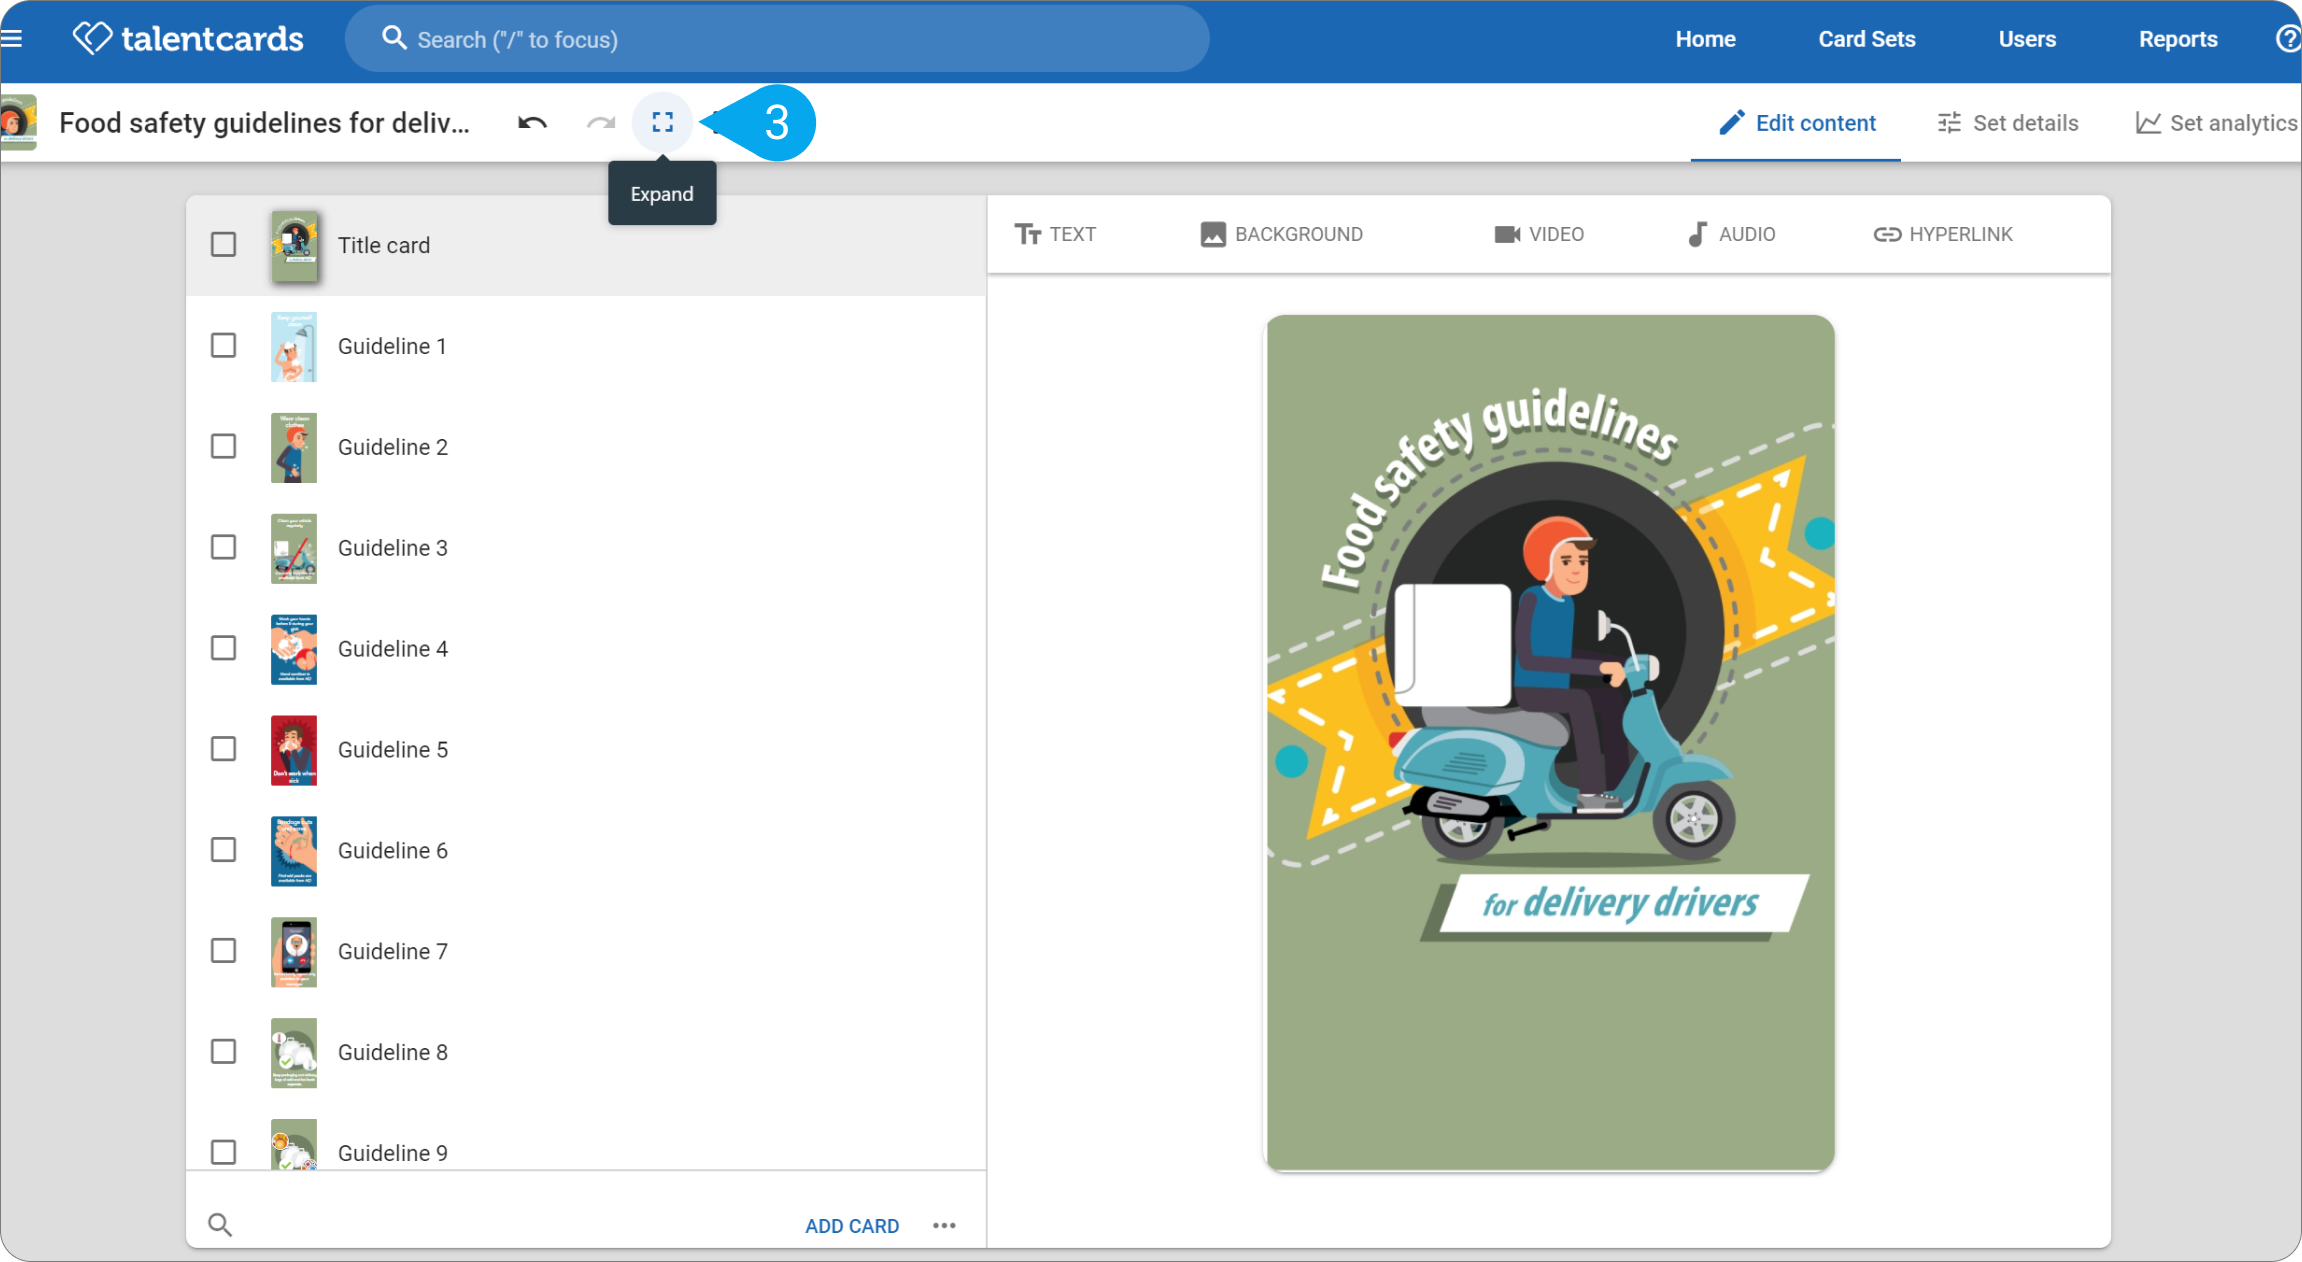Click the ADD CARD button
This screenshot has width=2302, height=1262.
(852, 1226)
